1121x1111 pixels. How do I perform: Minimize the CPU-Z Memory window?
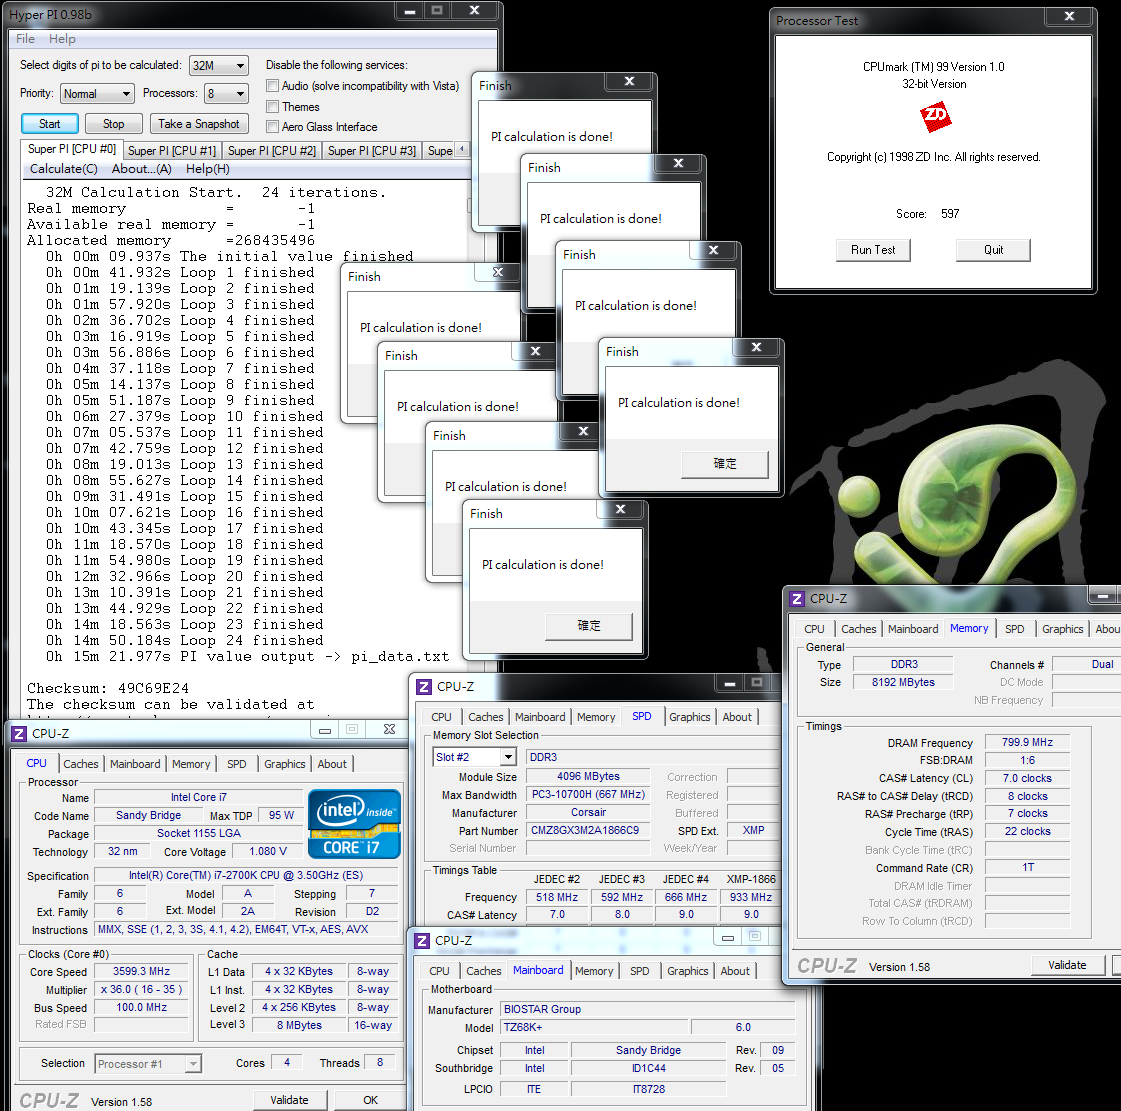(1102, 595)
